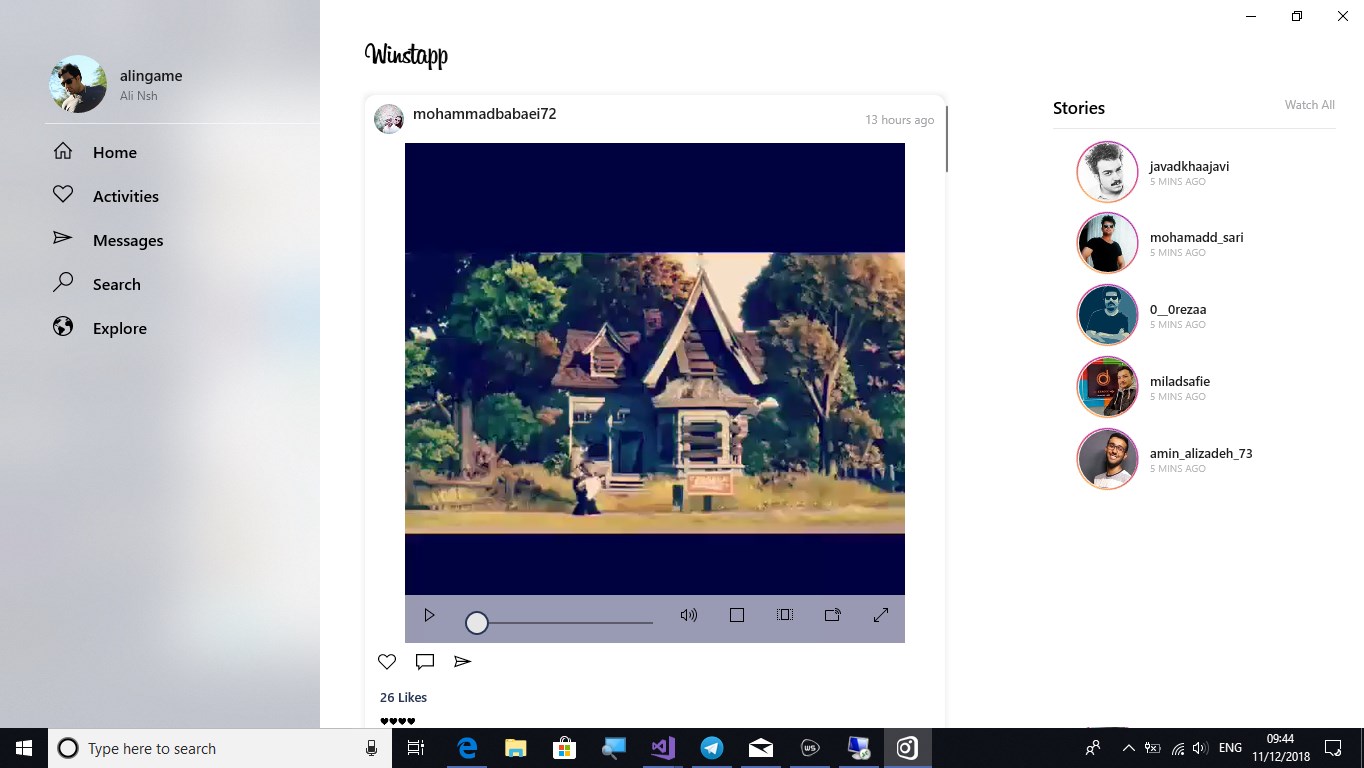Click '13 hours ago' timestamp
Screen dimensions: 1364x768
click(x=899, y=120)
